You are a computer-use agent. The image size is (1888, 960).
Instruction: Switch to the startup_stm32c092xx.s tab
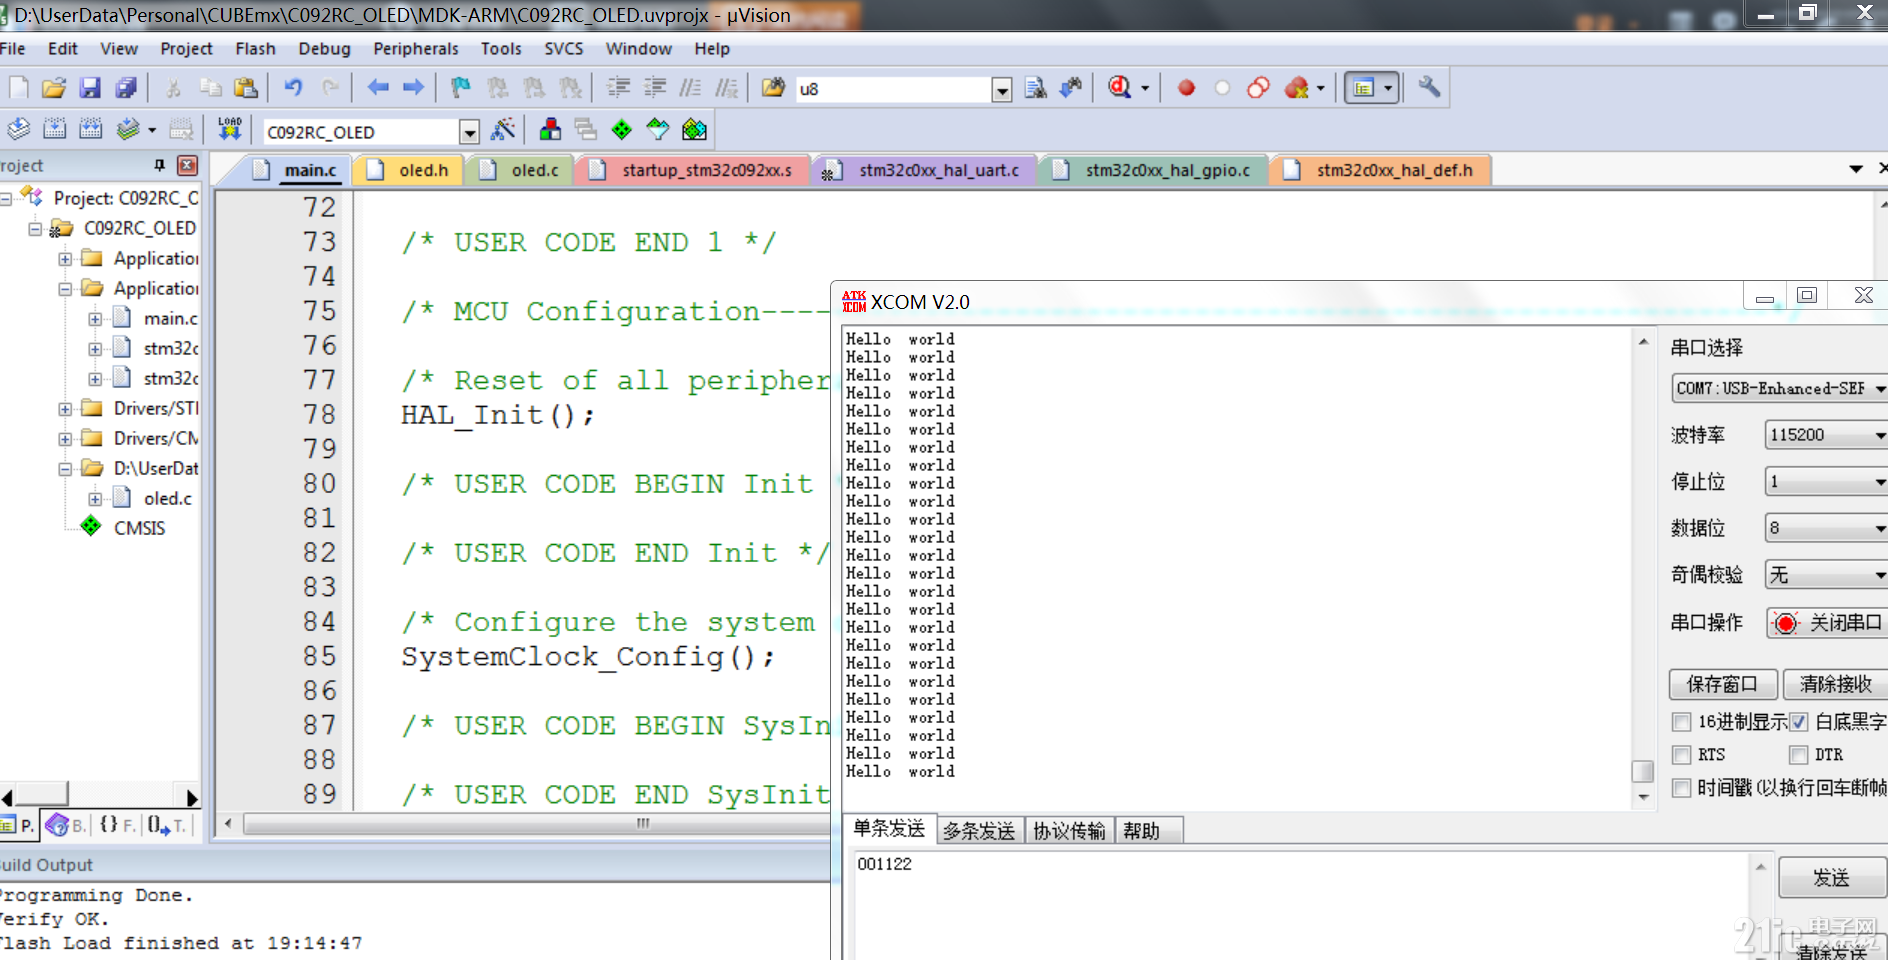[694, 170]
